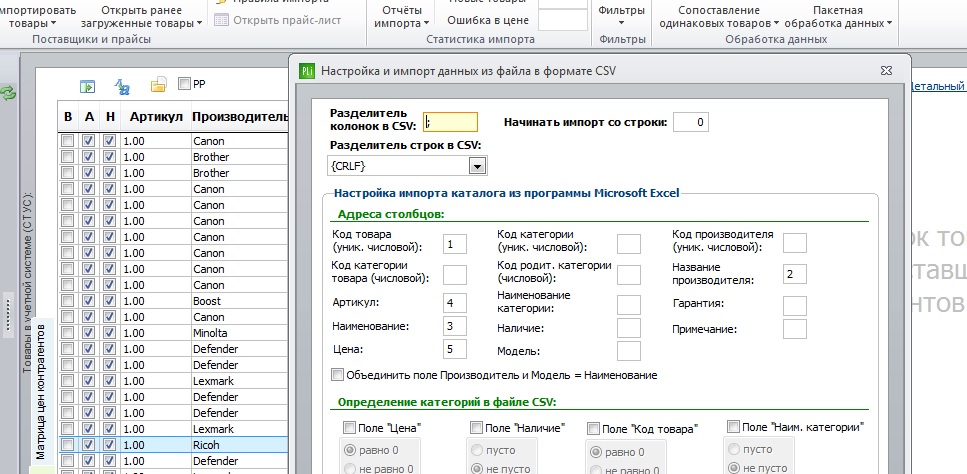Click the greyed "Открыть прайс-лист" sheet icon
This screenshot has height=474, width=967.
pyautogui.click(x=221, y=20)
